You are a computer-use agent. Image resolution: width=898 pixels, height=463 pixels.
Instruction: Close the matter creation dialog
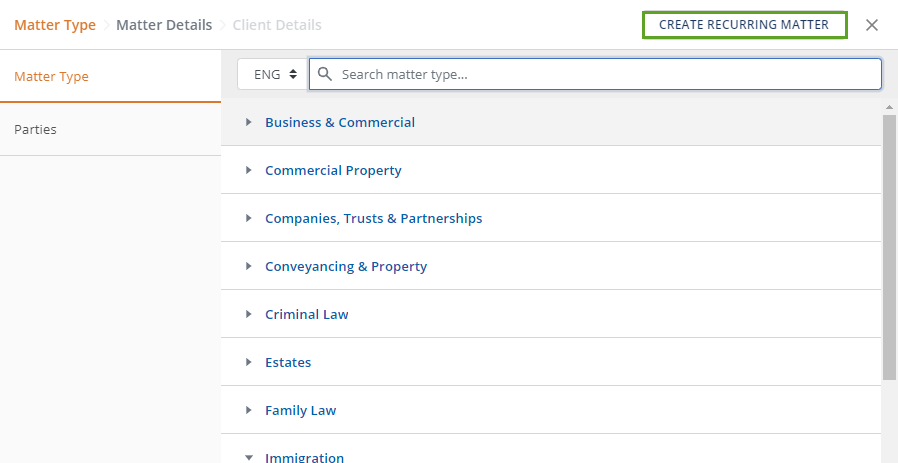pyautogui.click(x=872, y=25)
